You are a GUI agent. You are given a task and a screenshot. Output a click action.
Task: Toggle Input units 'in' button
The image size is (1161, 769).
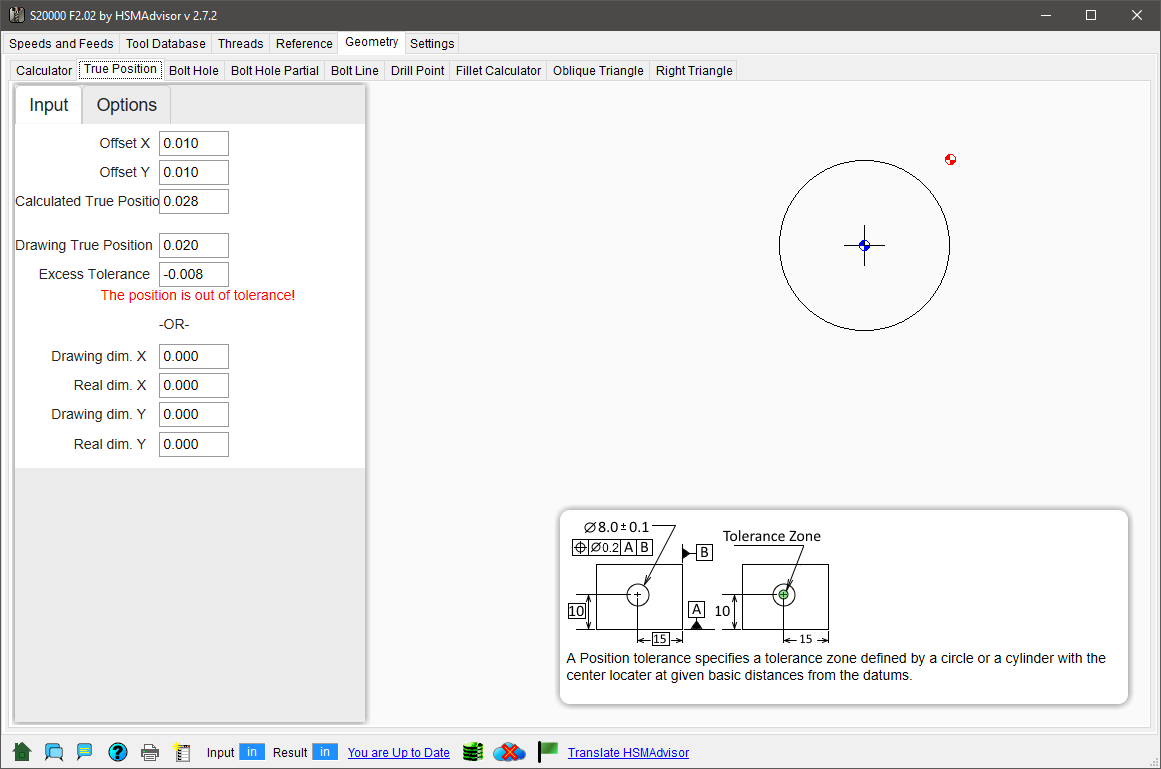[x=252, y=752]
